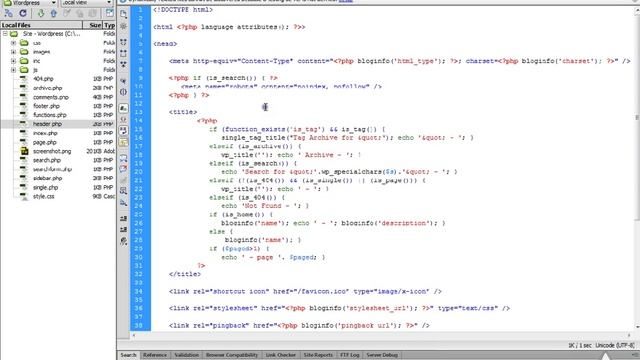This screenshot has width=640, height=360.
Task: Select single.php in file list
Action: coord(45,188)
